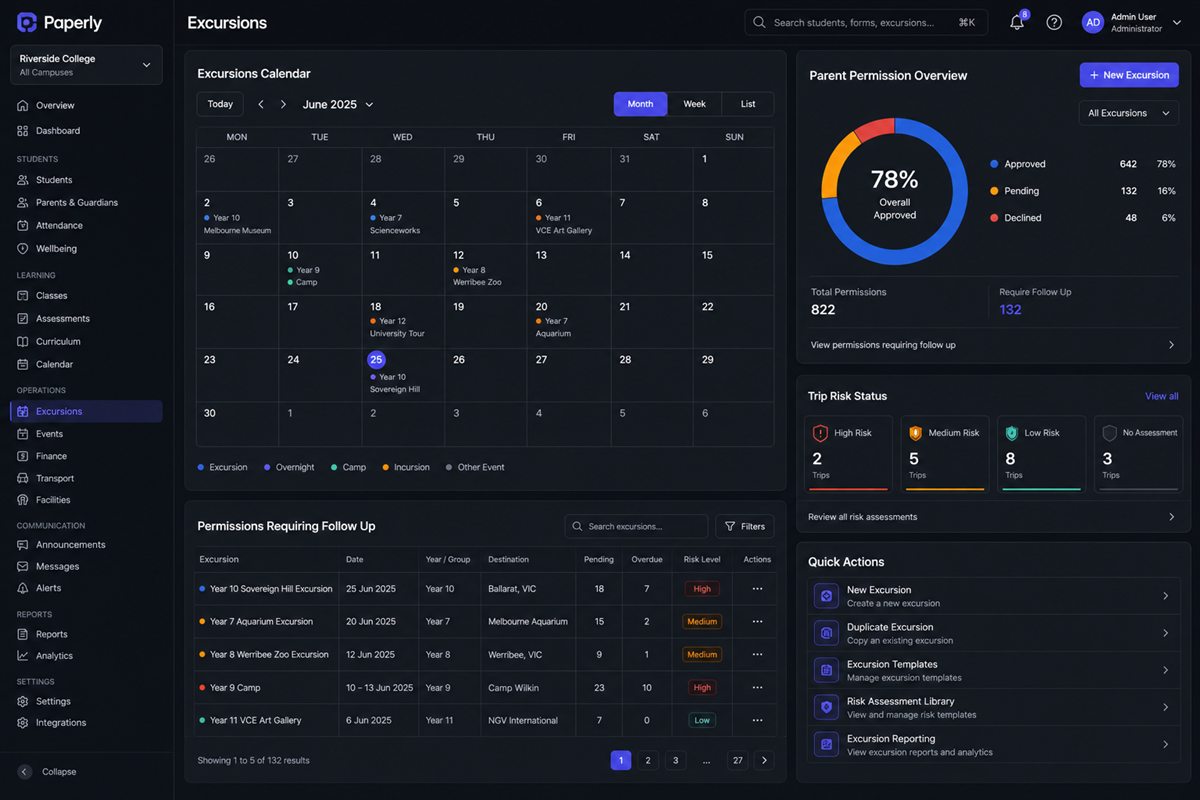The width and height of the screenshot is (1200, 800).
Task: Open Excursion Reporting quick action
Action: (x=992, y=745)
